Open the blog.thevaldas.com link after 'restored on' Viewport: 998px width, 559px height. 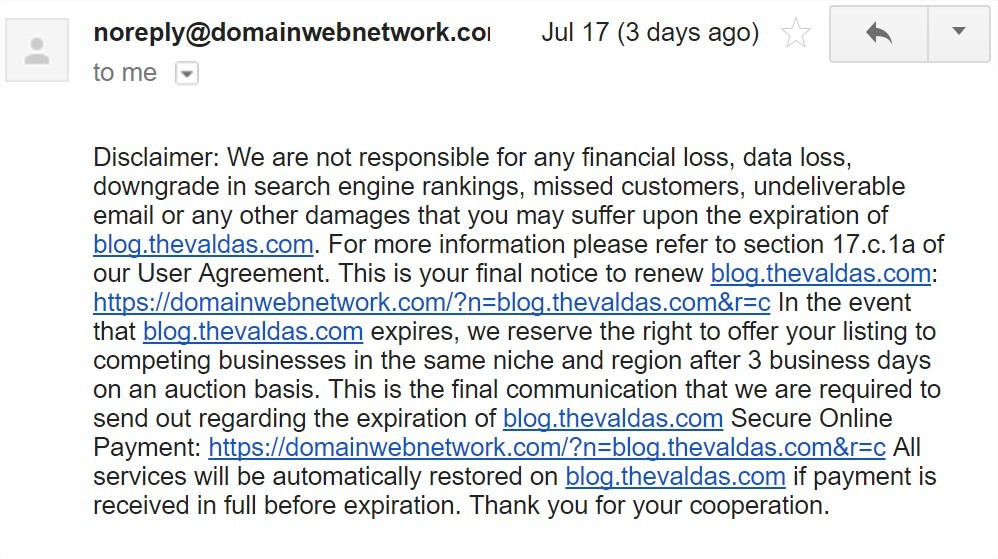point(675,476)
